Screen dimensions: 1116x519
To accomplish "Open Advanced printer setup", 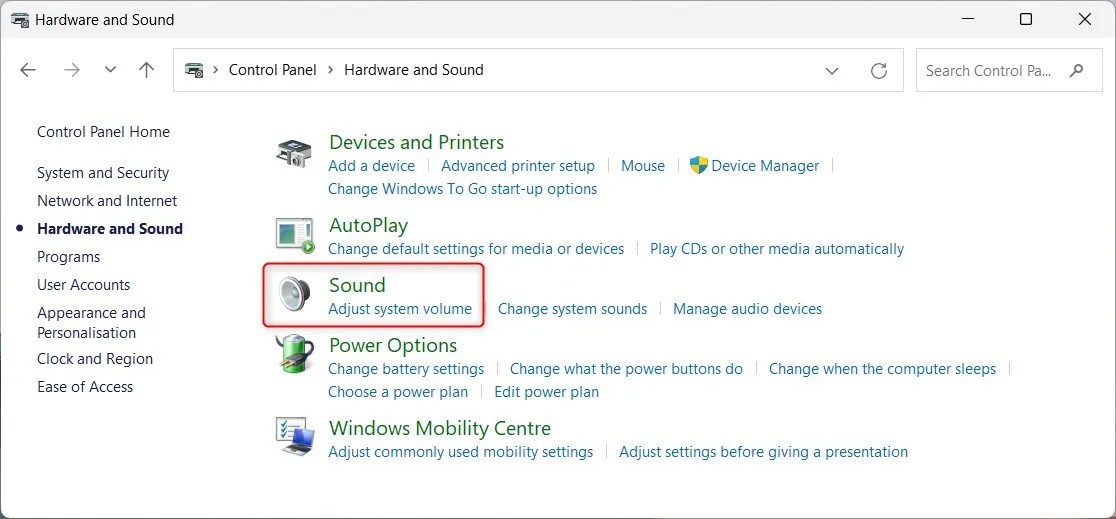I will point(518,166).
